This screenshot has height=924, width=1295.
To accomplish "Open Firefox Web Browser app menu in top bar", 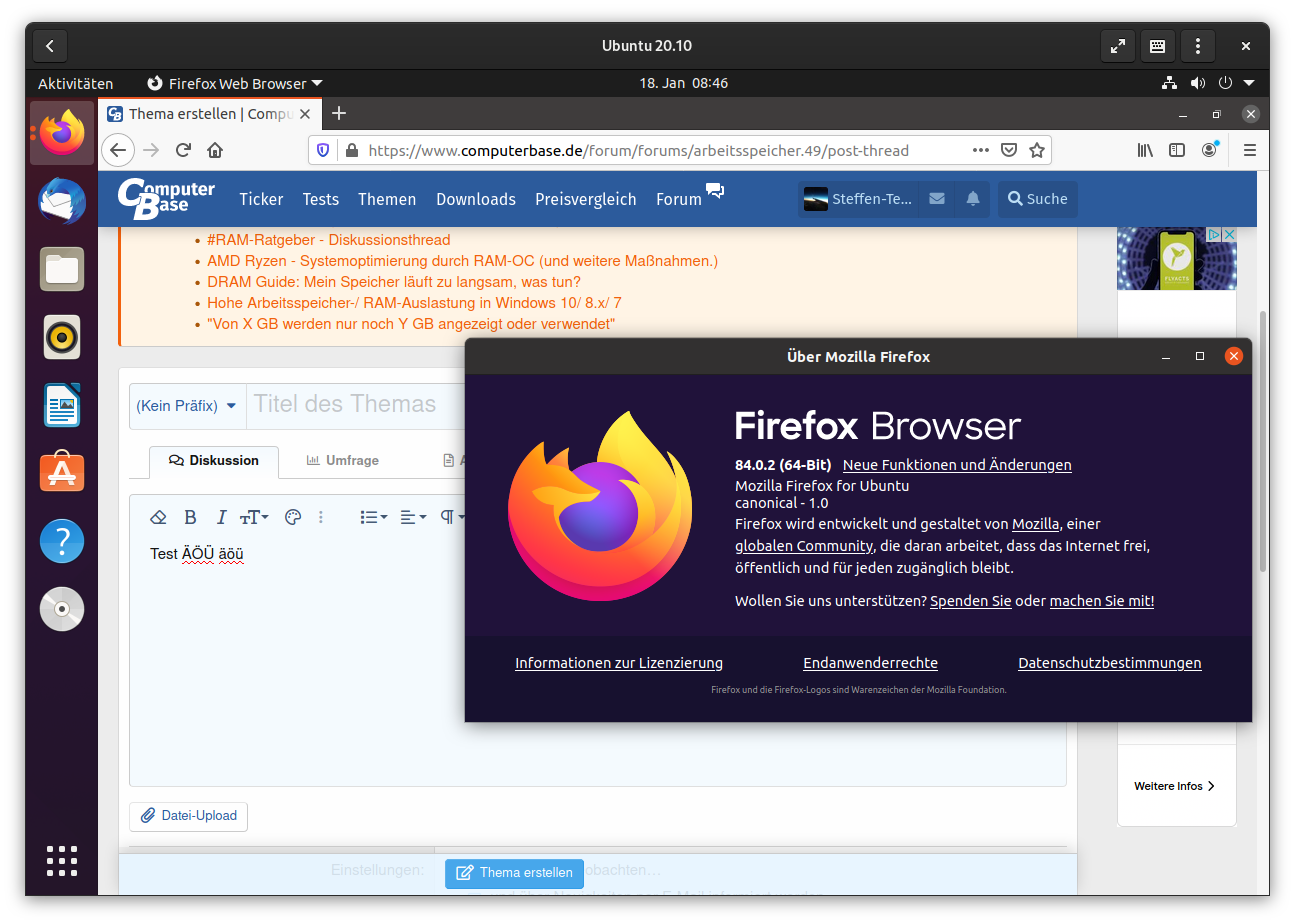I will tap(235, 84).
